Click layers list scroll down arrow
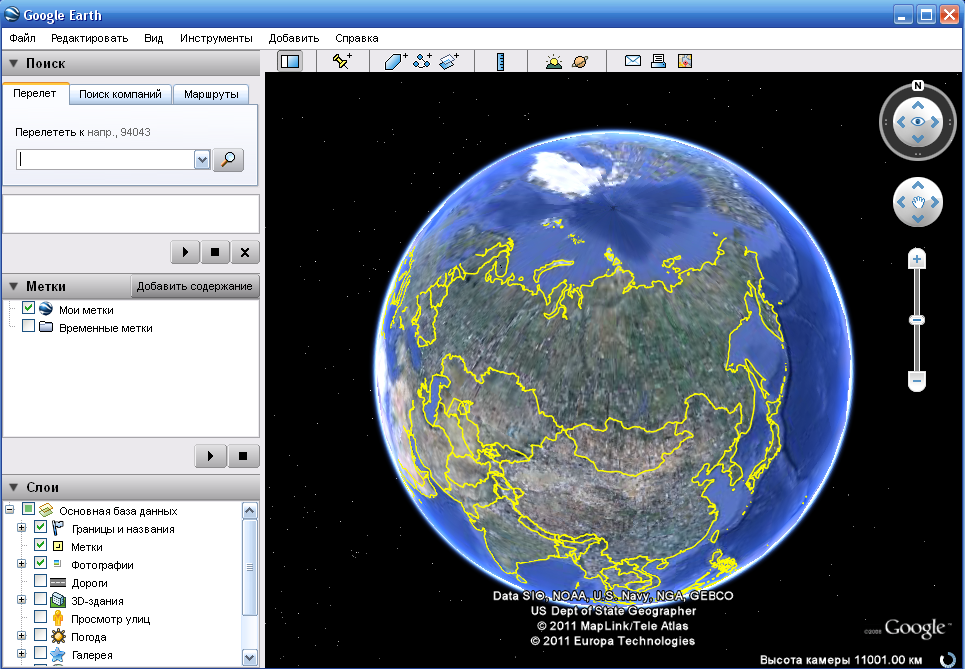The width and height of the screenshot is (965, 669). 249,657
